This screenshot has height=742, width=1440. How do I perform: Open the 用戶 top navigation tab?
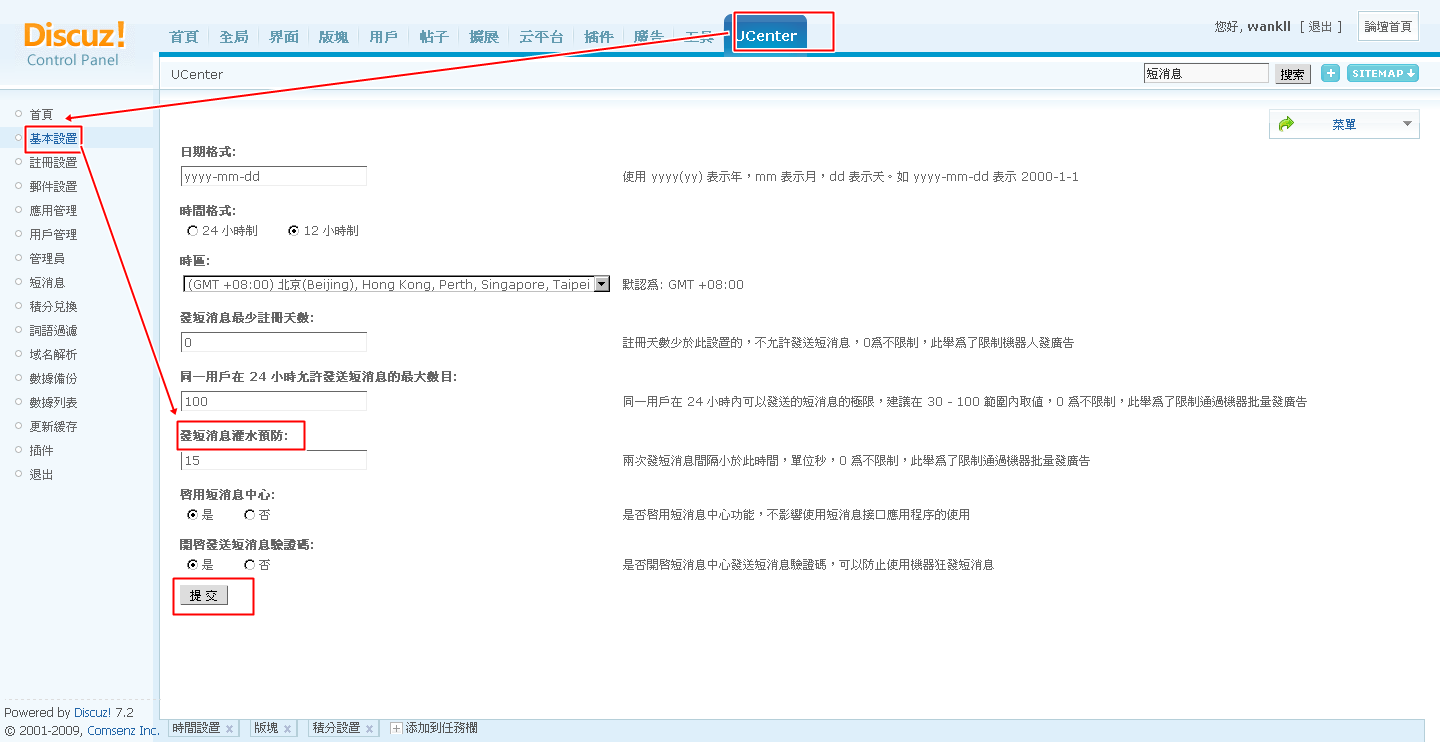point(384,37)
